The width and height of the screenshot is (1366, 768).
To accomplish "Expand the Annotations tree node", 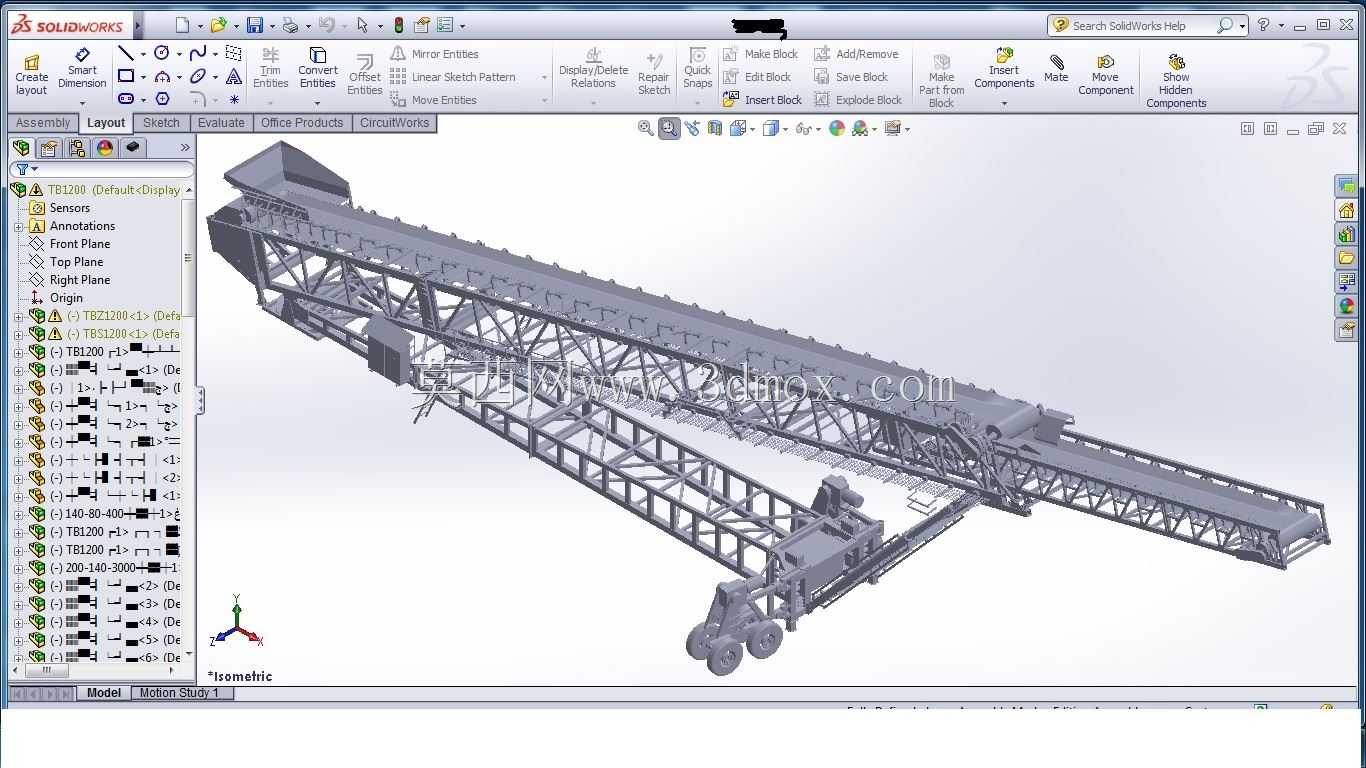I will click(x=18, y=226).
